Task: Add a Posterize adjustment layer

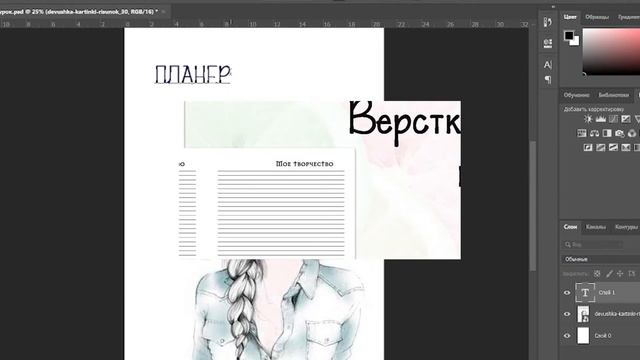Action: point(600,147)
